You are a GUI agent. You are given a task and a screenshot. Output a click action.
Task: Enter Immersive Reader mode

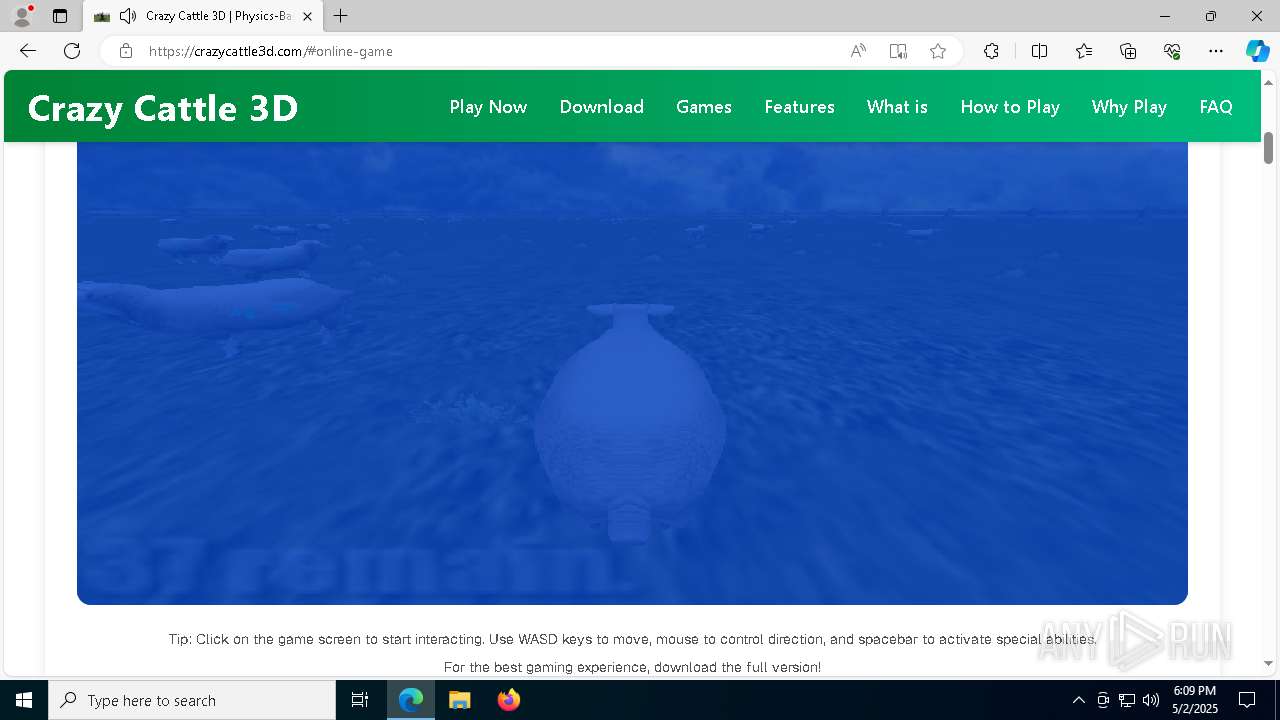[x=898, y=51]
